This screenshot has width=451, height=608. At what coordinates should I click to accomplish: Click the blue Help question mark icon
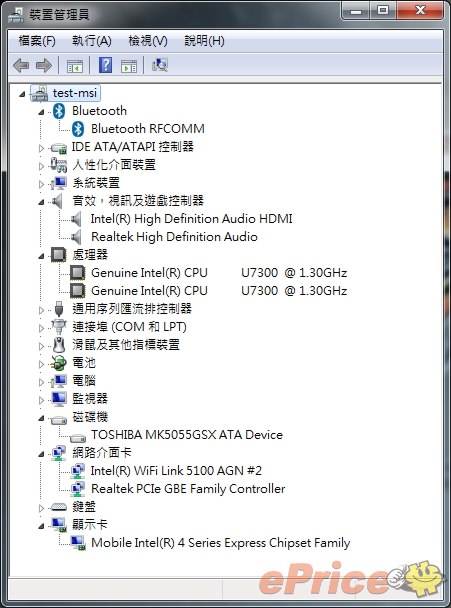coord(105,65)
